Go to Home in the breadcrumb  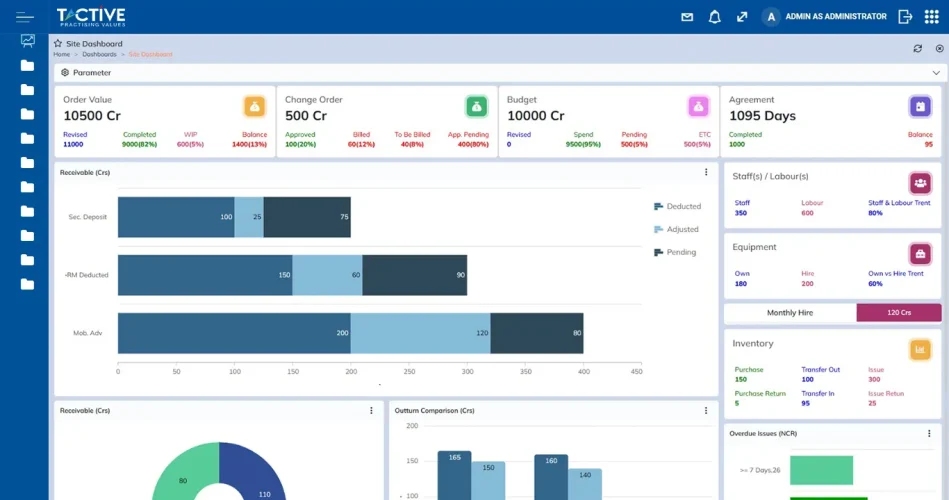62,54
